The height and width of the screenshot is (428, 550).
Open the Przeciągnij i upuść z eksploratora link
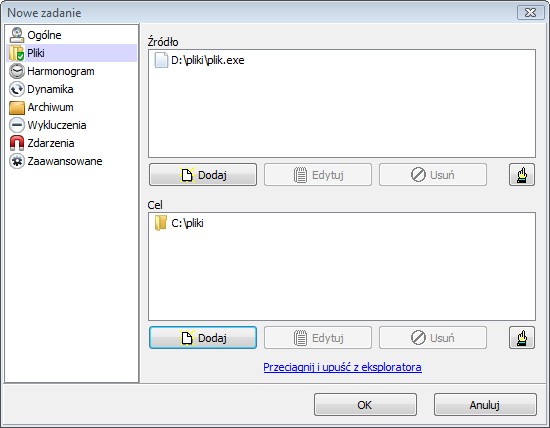[342, 367]
